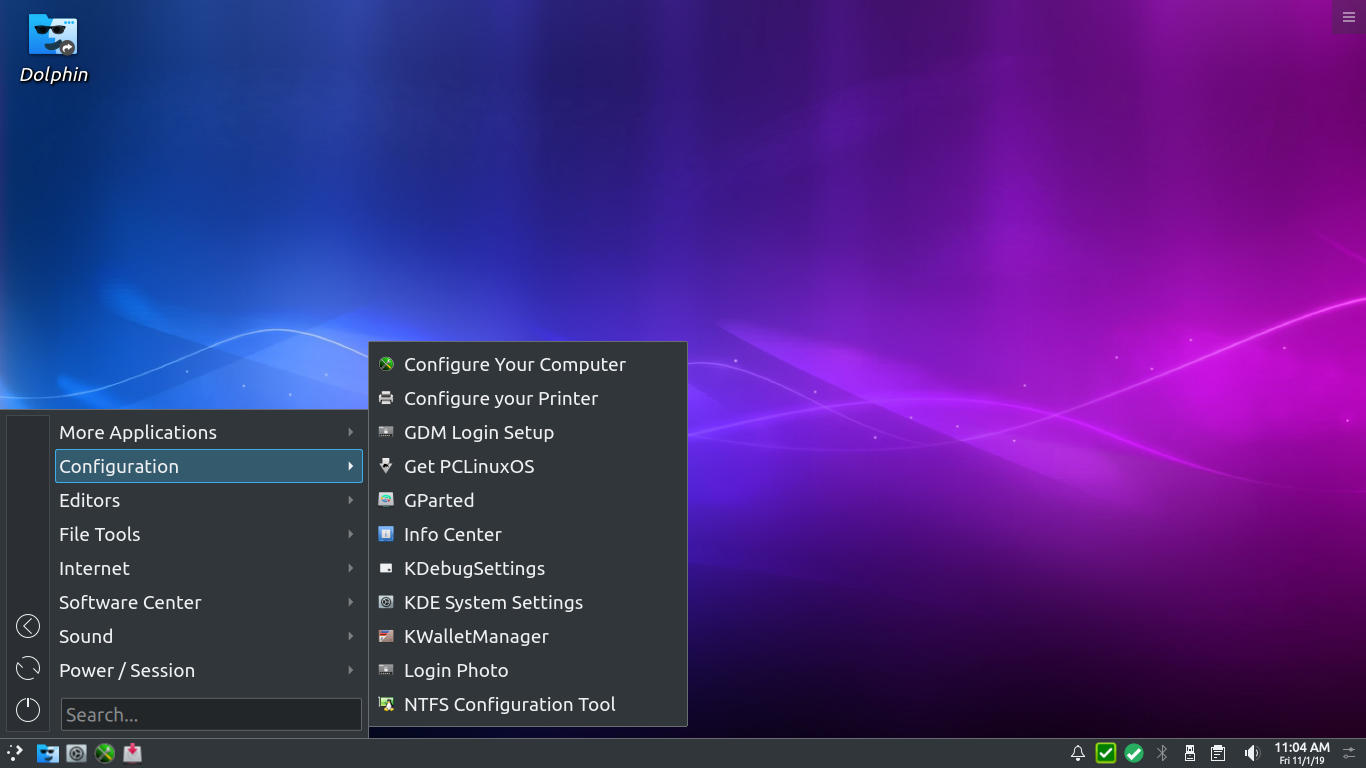Open the removable USB devices tray icon

click(x=1190, y=753)
